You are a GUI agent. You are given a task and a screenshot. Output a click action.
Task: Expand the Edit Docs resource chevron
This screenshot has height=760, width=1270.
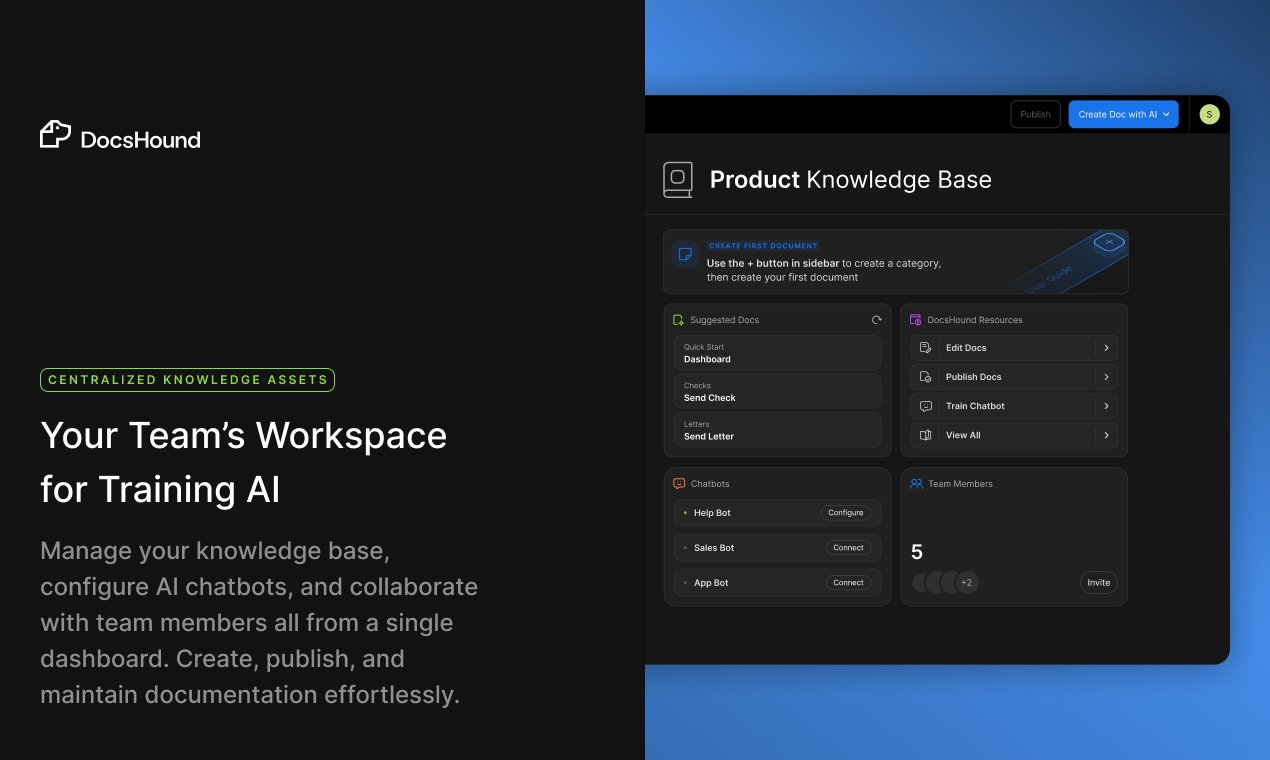point(1106,348)
